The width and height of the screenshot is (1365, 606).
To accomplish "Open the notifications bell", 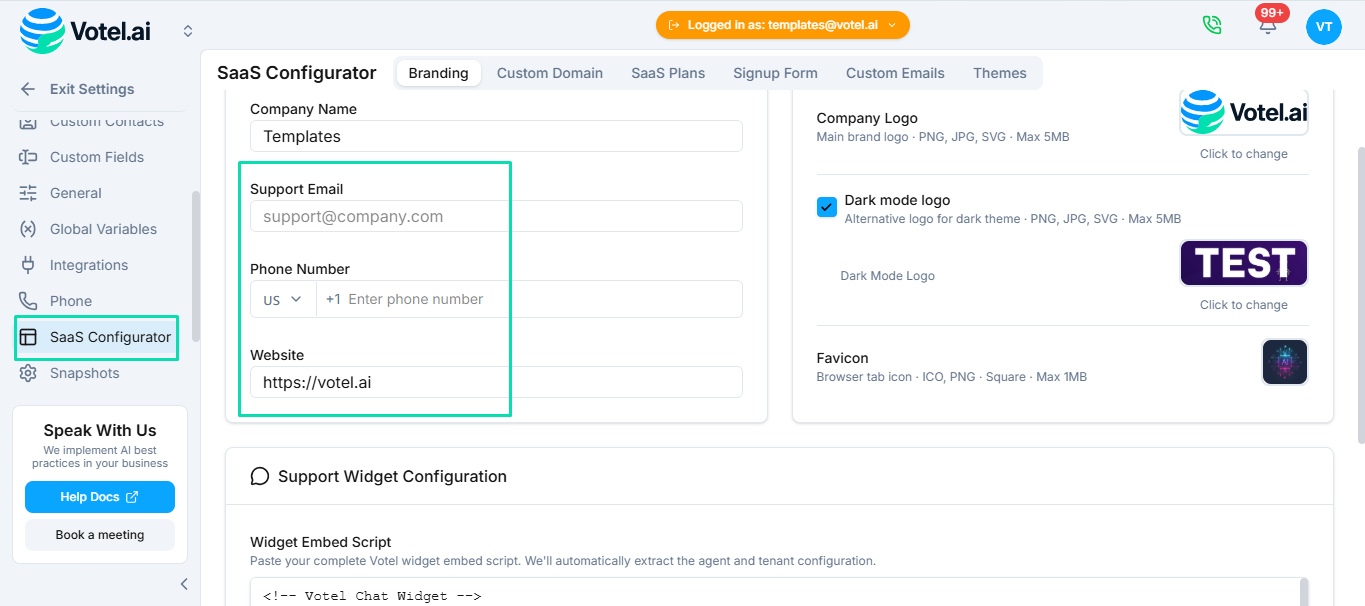I will (1267, 27).
